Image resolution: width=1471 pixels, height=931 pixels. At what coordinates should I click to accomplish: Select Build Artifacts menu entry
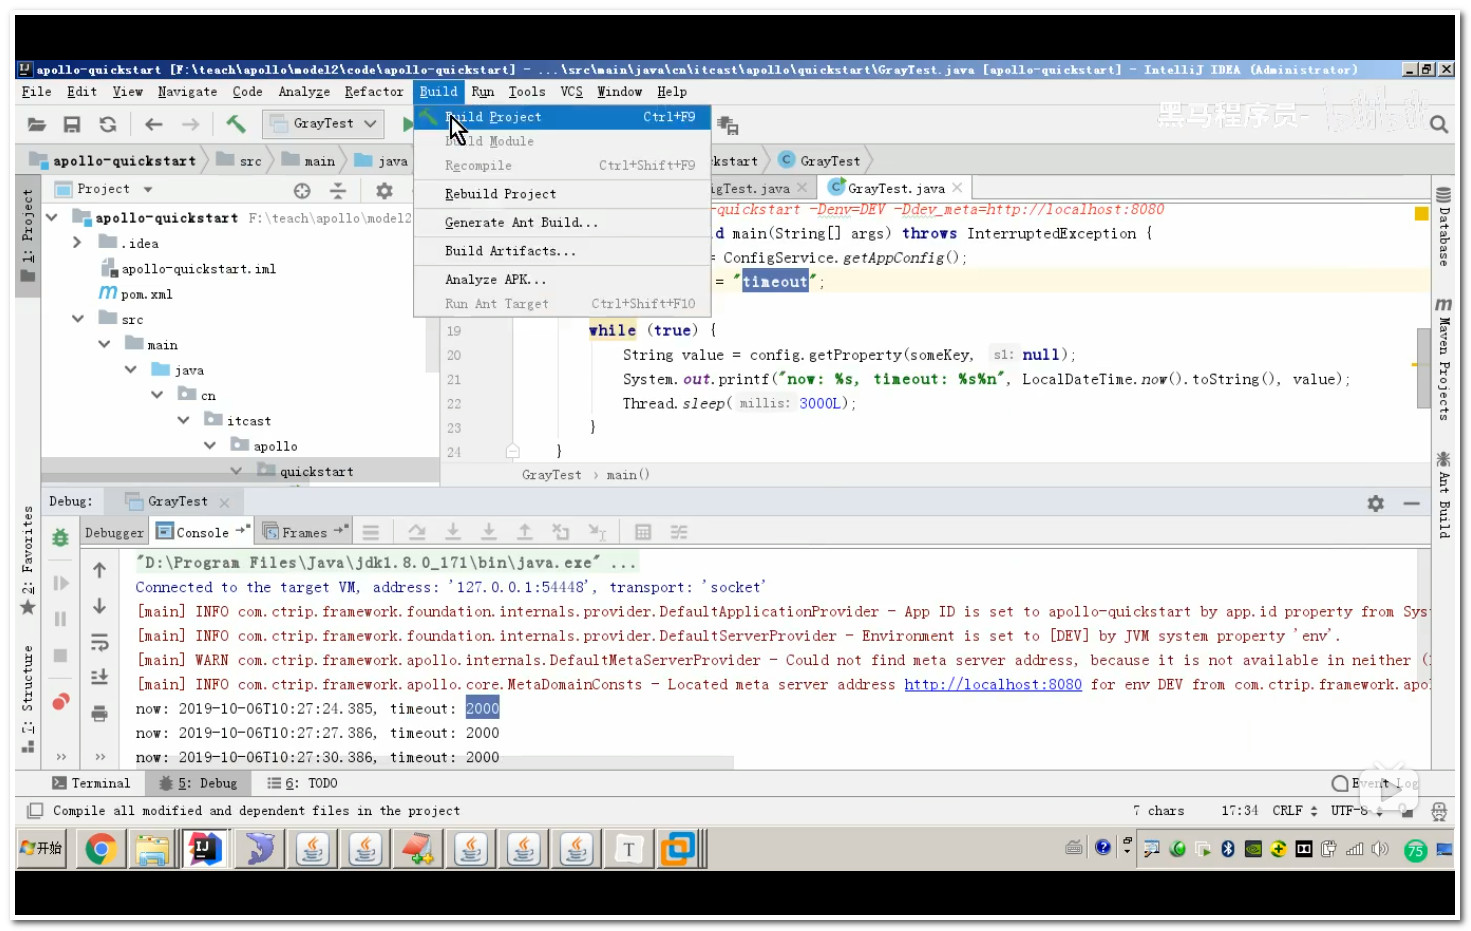pos(562,251)
